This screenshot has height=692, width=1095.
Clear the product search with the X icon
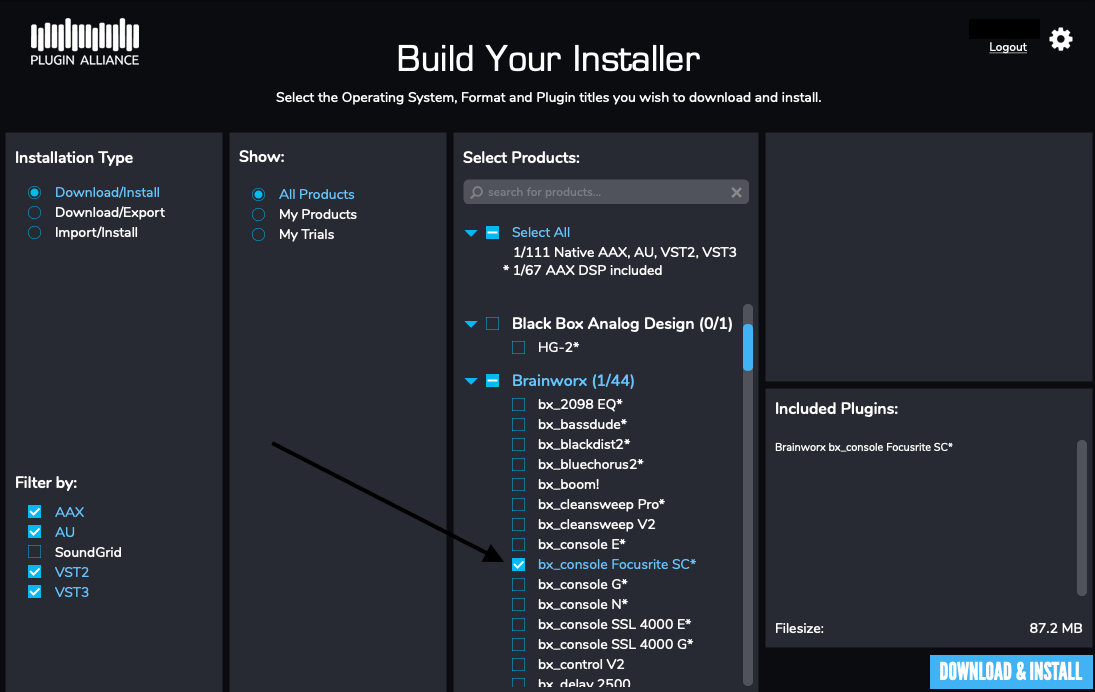coord(736,192)
